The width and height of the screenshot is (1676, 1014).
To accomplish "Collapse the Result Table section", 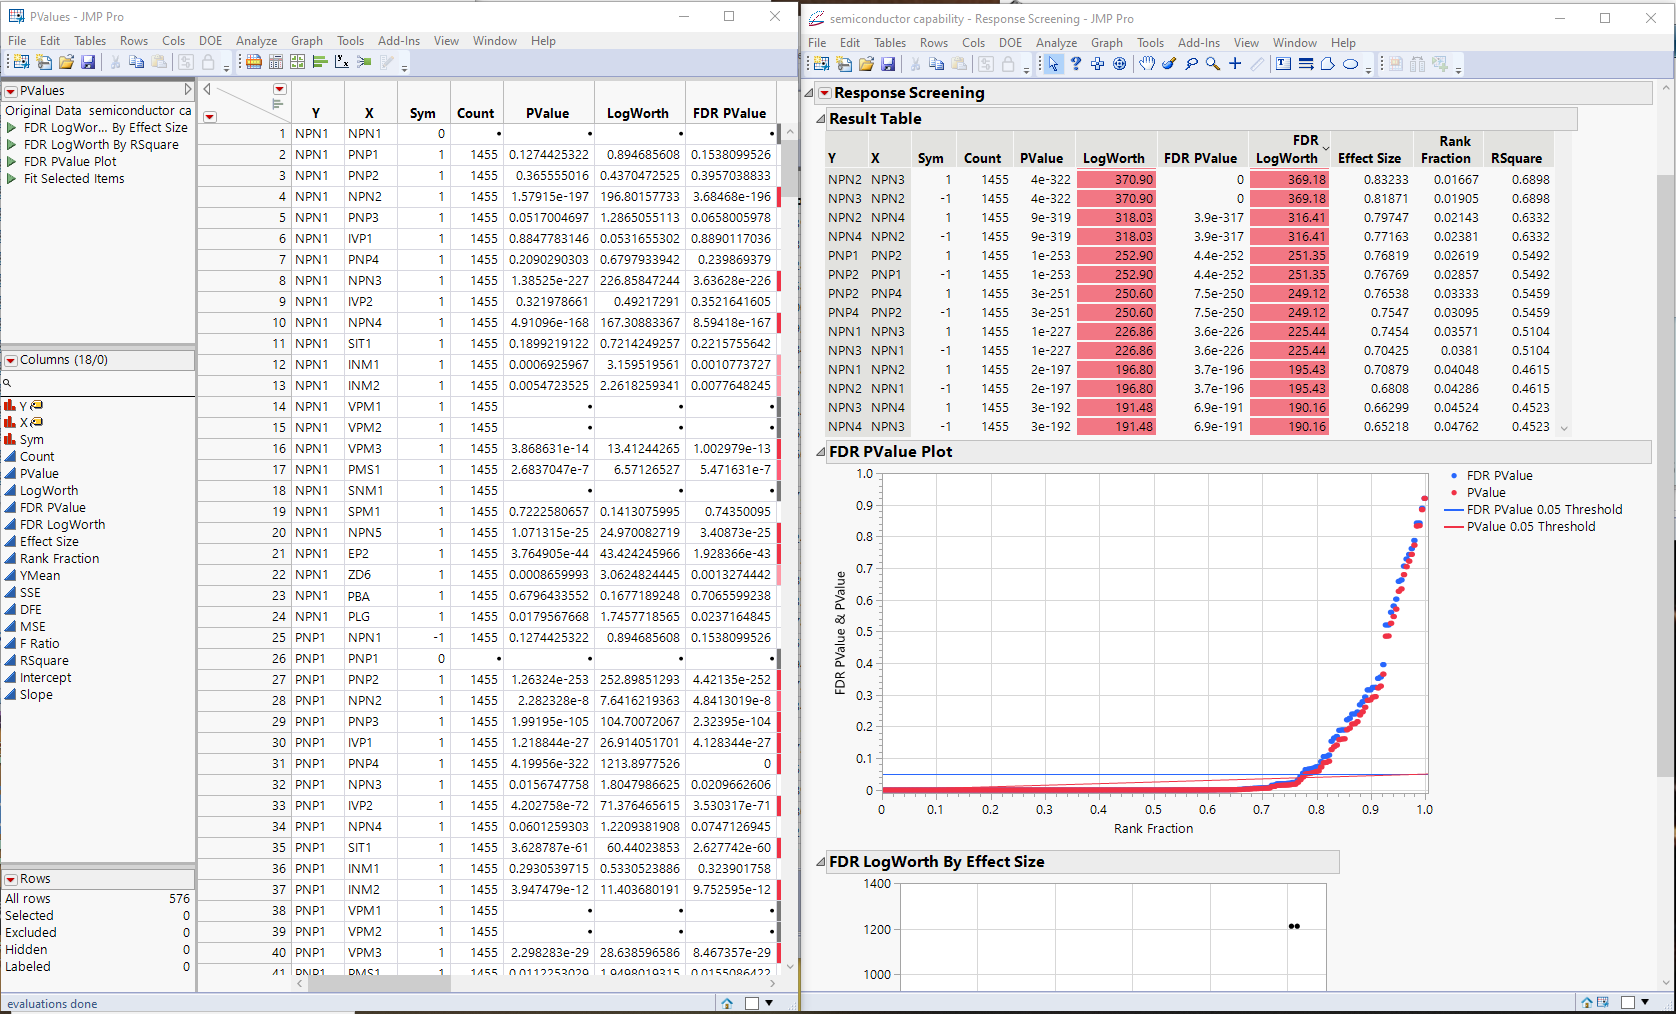I will pos(820,119).
